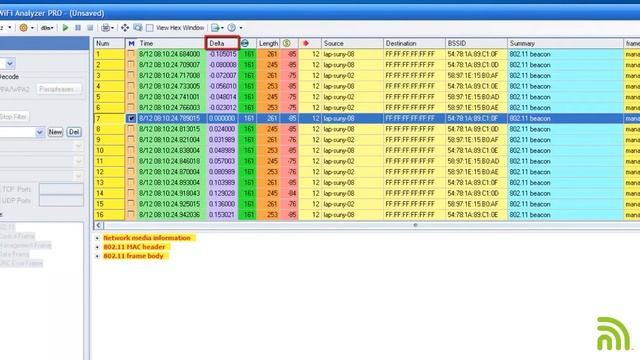Mark packet 3 using its checkbox
This screenshot has height=360, width=640.
(131, 76)
